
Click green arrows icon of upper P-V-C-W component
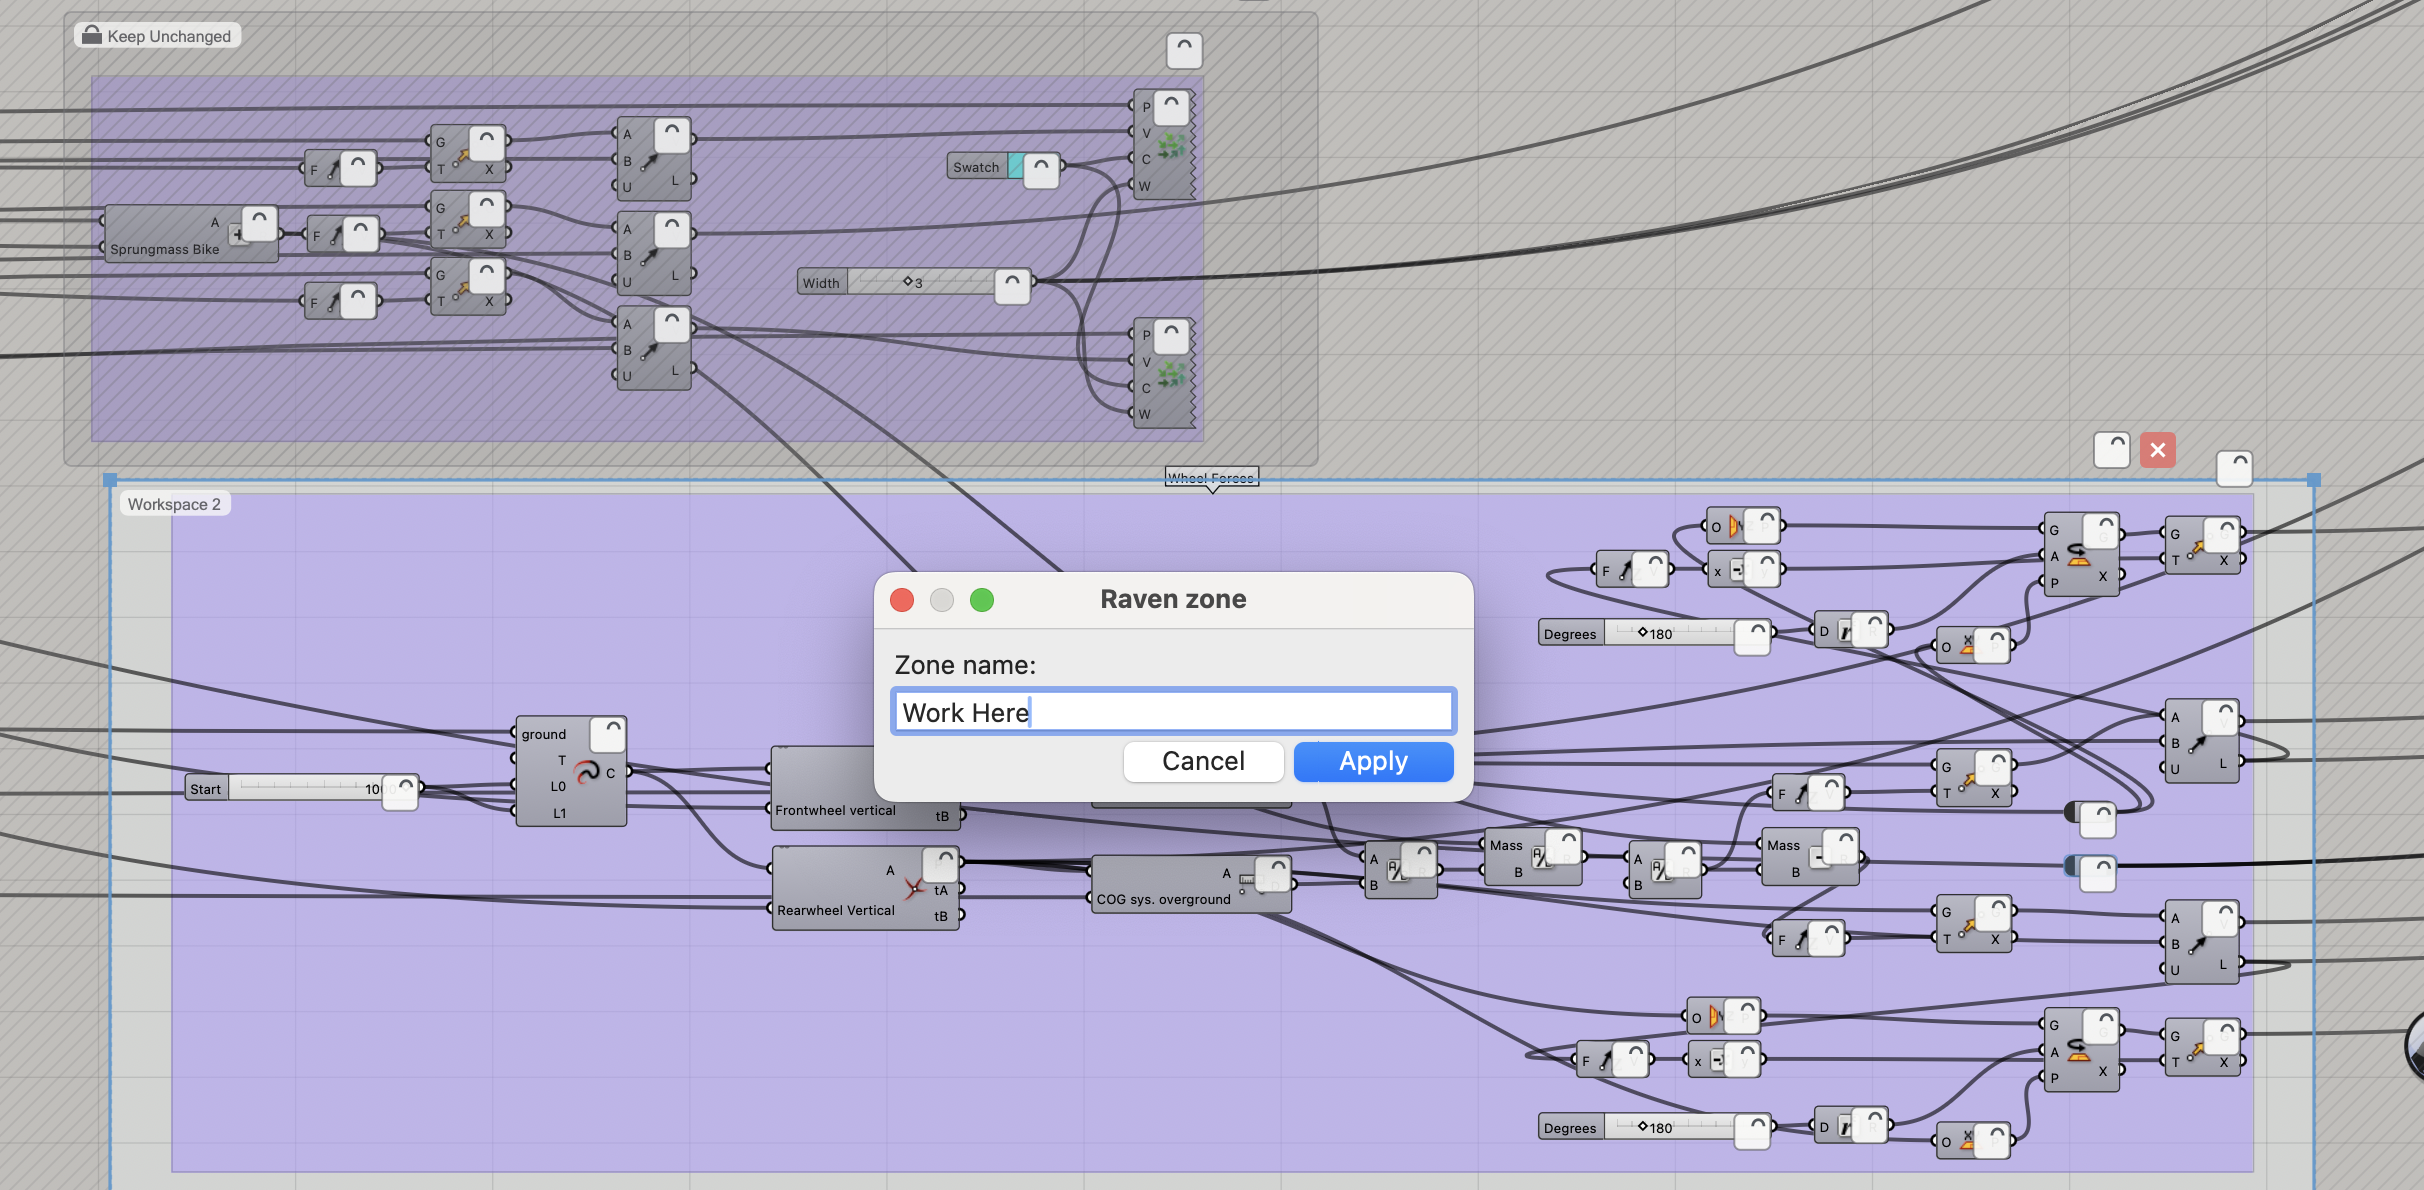click(x=1170, y=148)
